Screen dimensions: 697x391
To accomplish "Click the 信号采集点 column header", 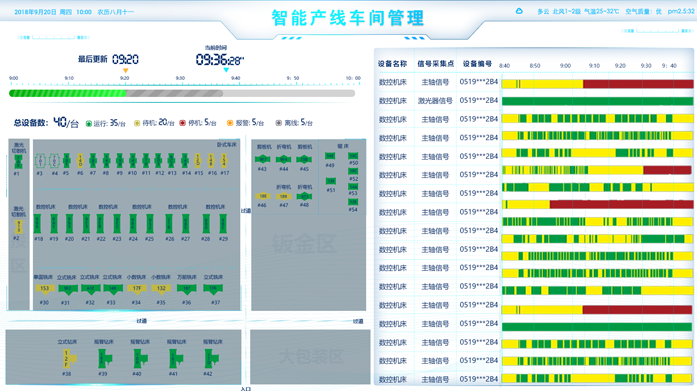I will click(435, 64).
